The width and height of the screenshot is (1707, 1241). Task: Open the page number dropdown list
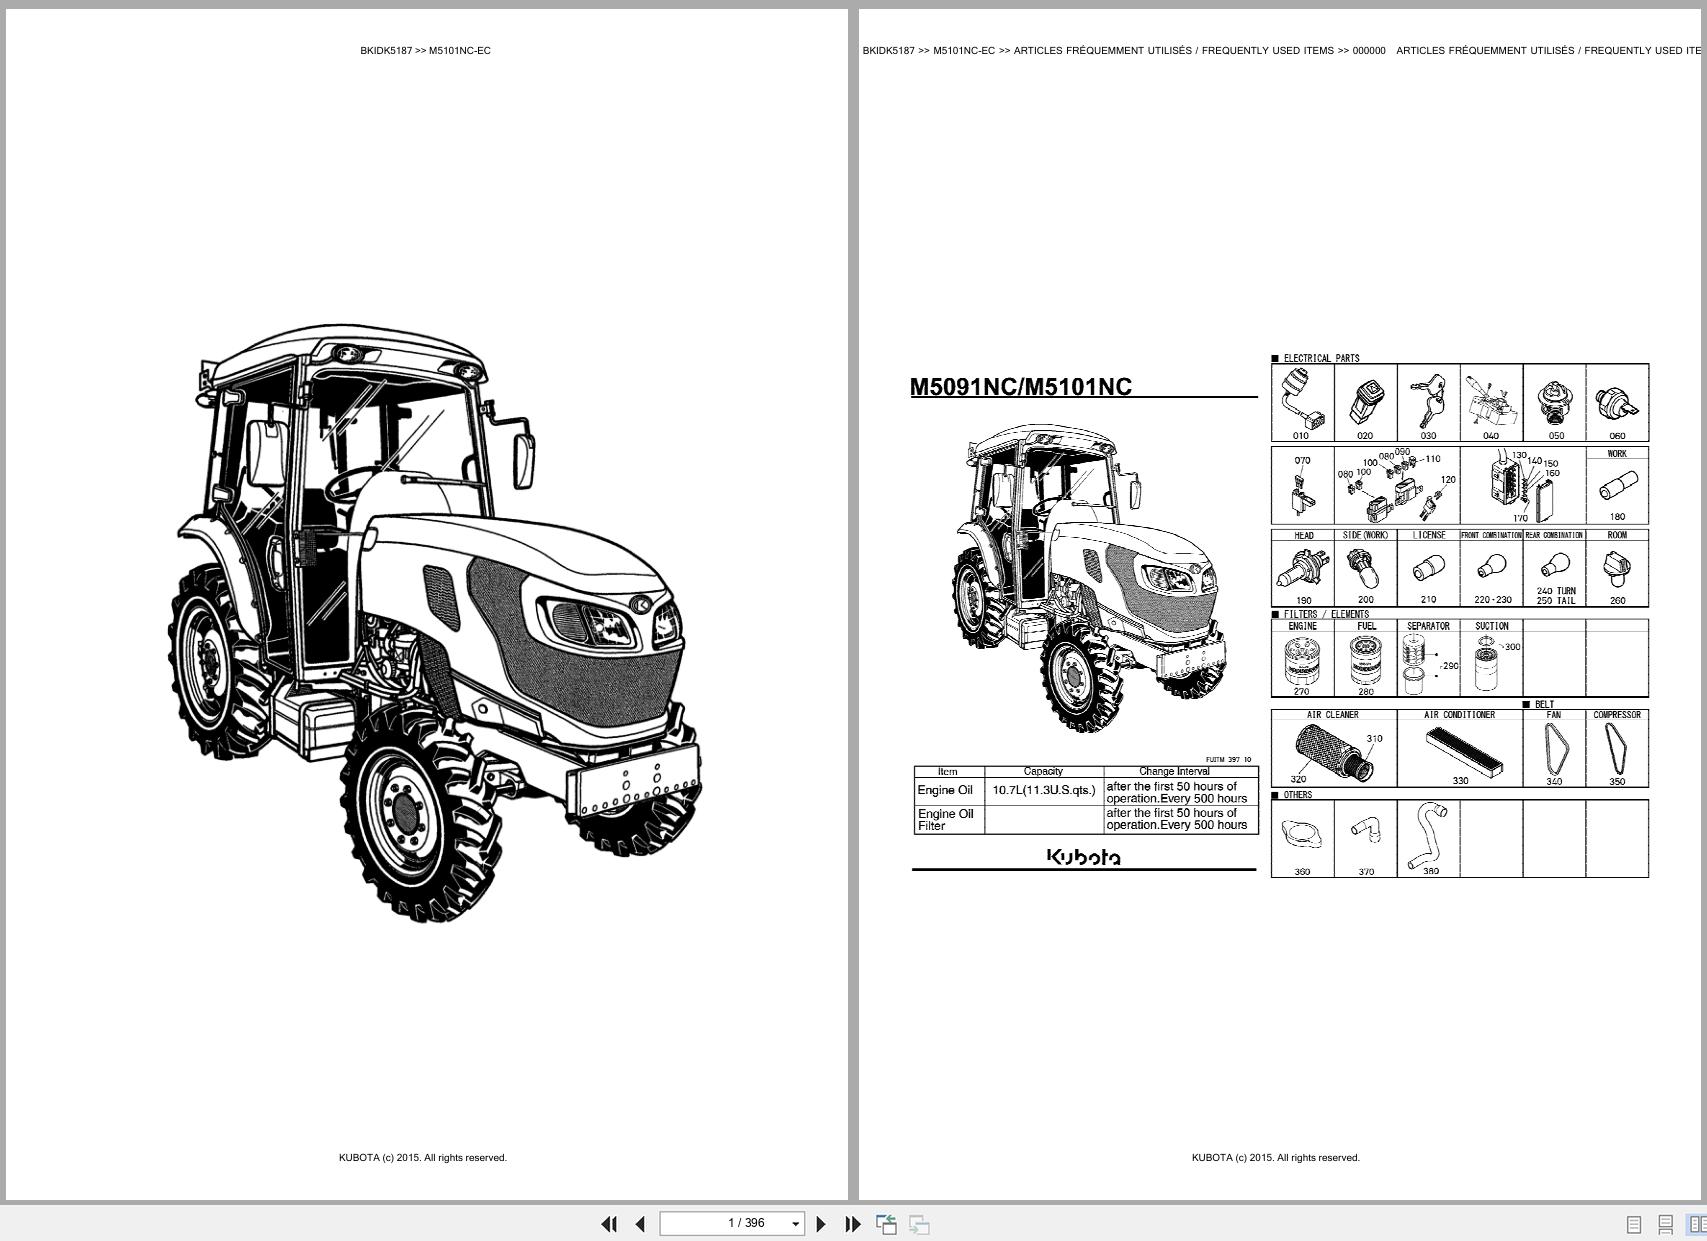[795, 1223]
